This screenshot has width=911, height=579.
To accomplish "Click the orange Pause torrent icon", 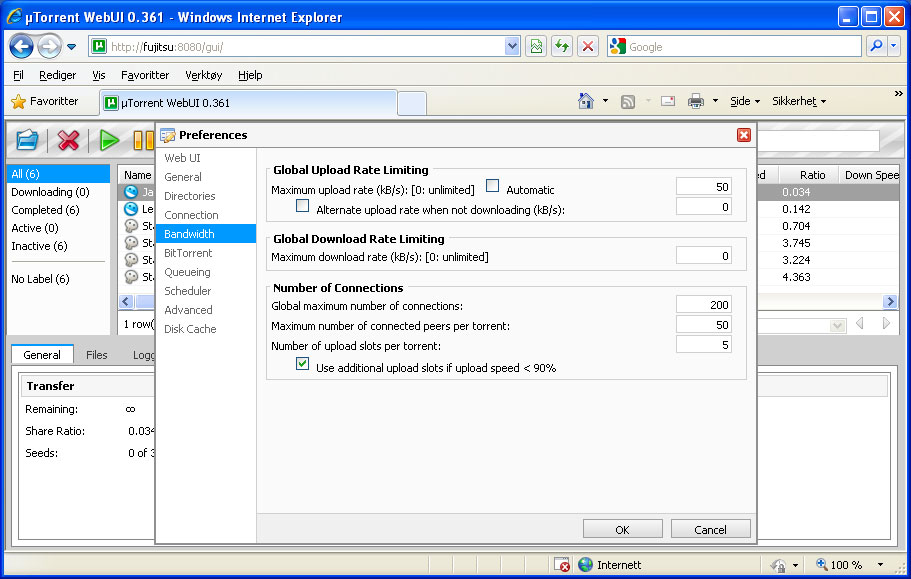I will pos(144,140).
